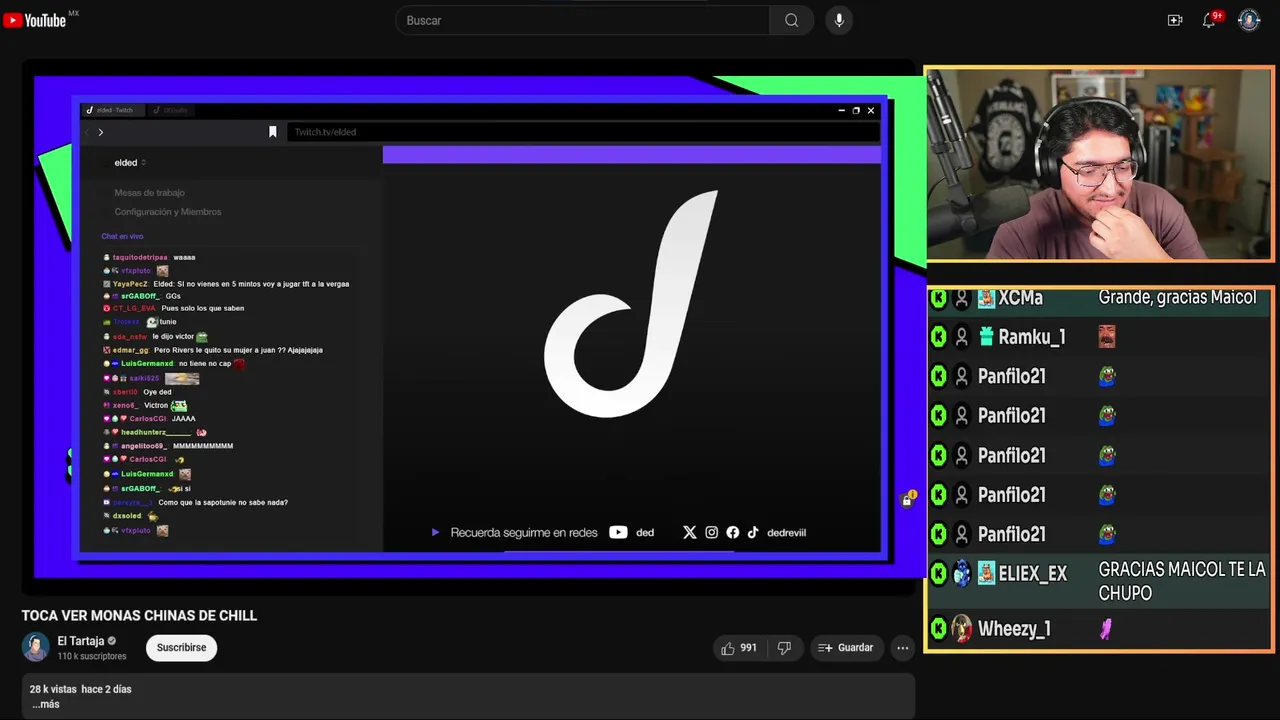Screen dimensions: 1280x720
Task: Open the create video icon
Action: click(1175, 20)
